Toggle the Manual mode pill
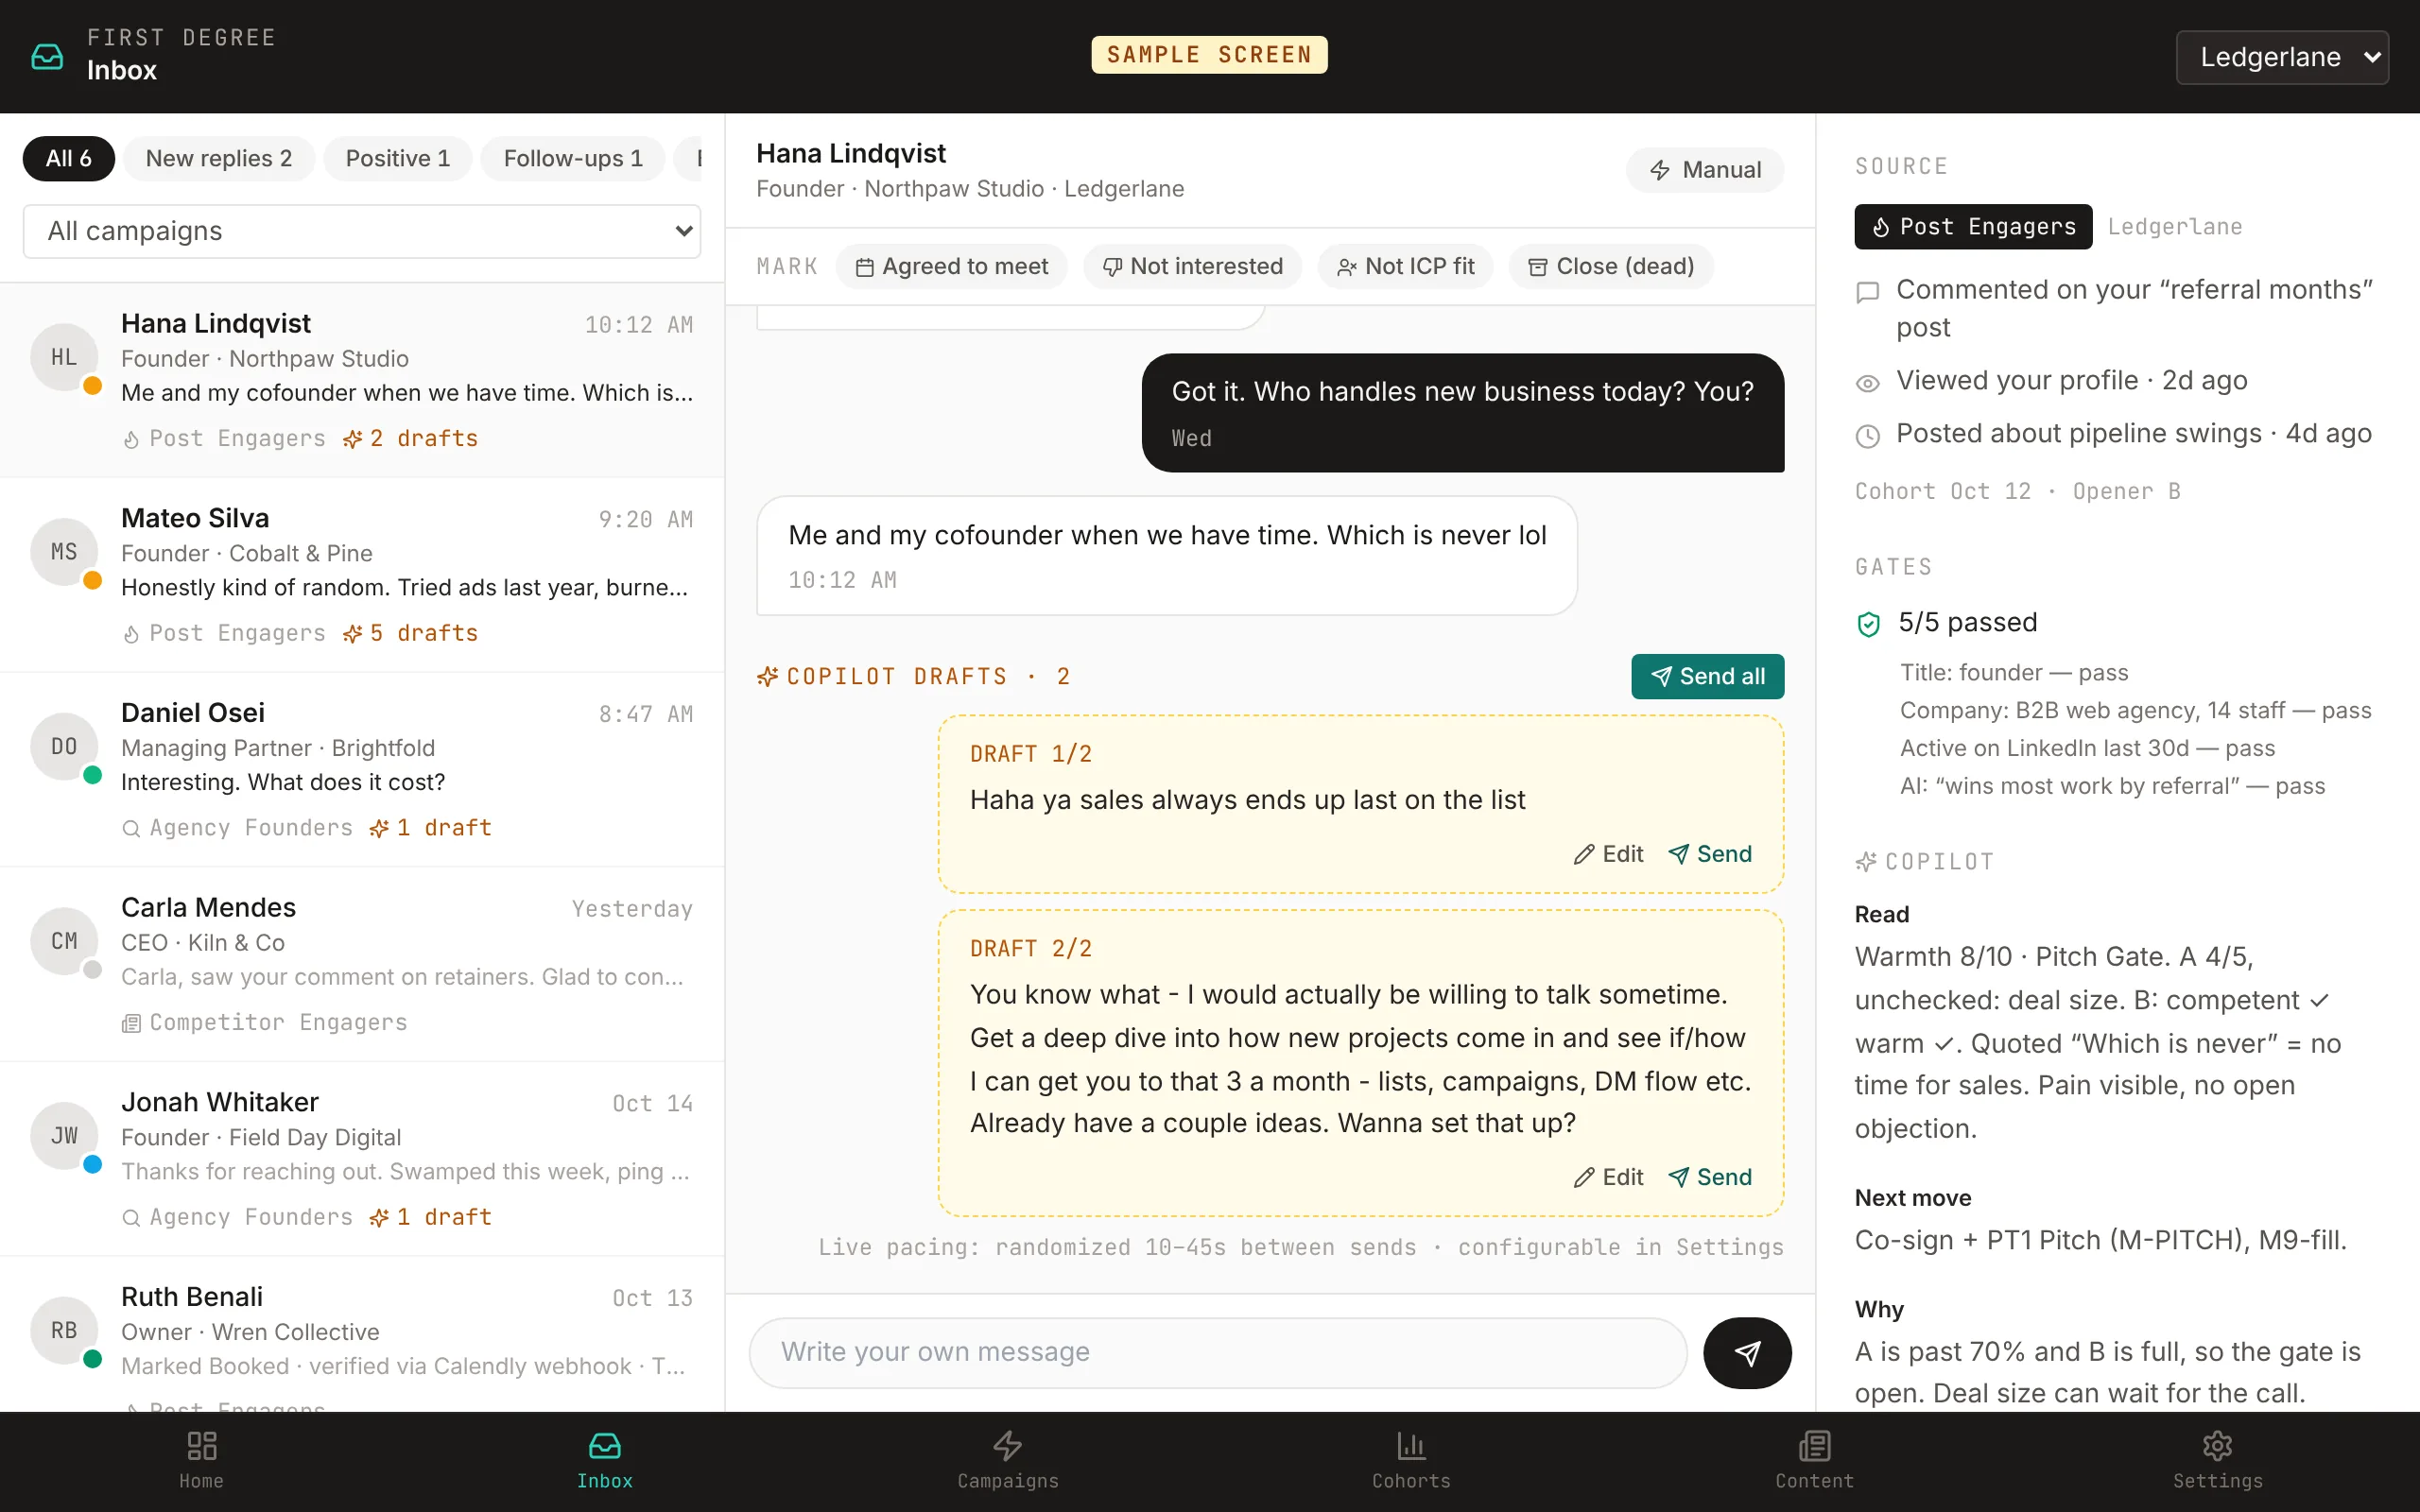The height and width of the screenshot is (1512, 2420). coord(1705,170)
